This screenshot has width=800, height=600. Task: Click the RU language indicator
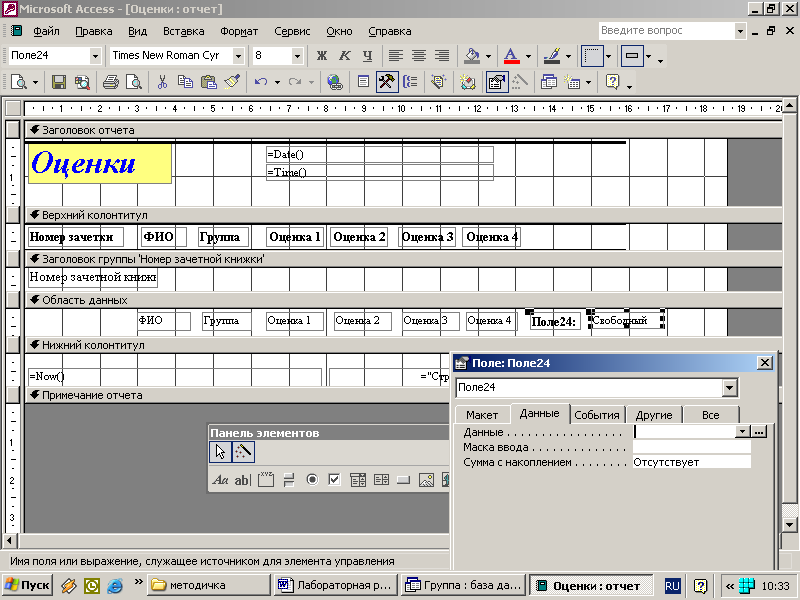tap(672, 586)
